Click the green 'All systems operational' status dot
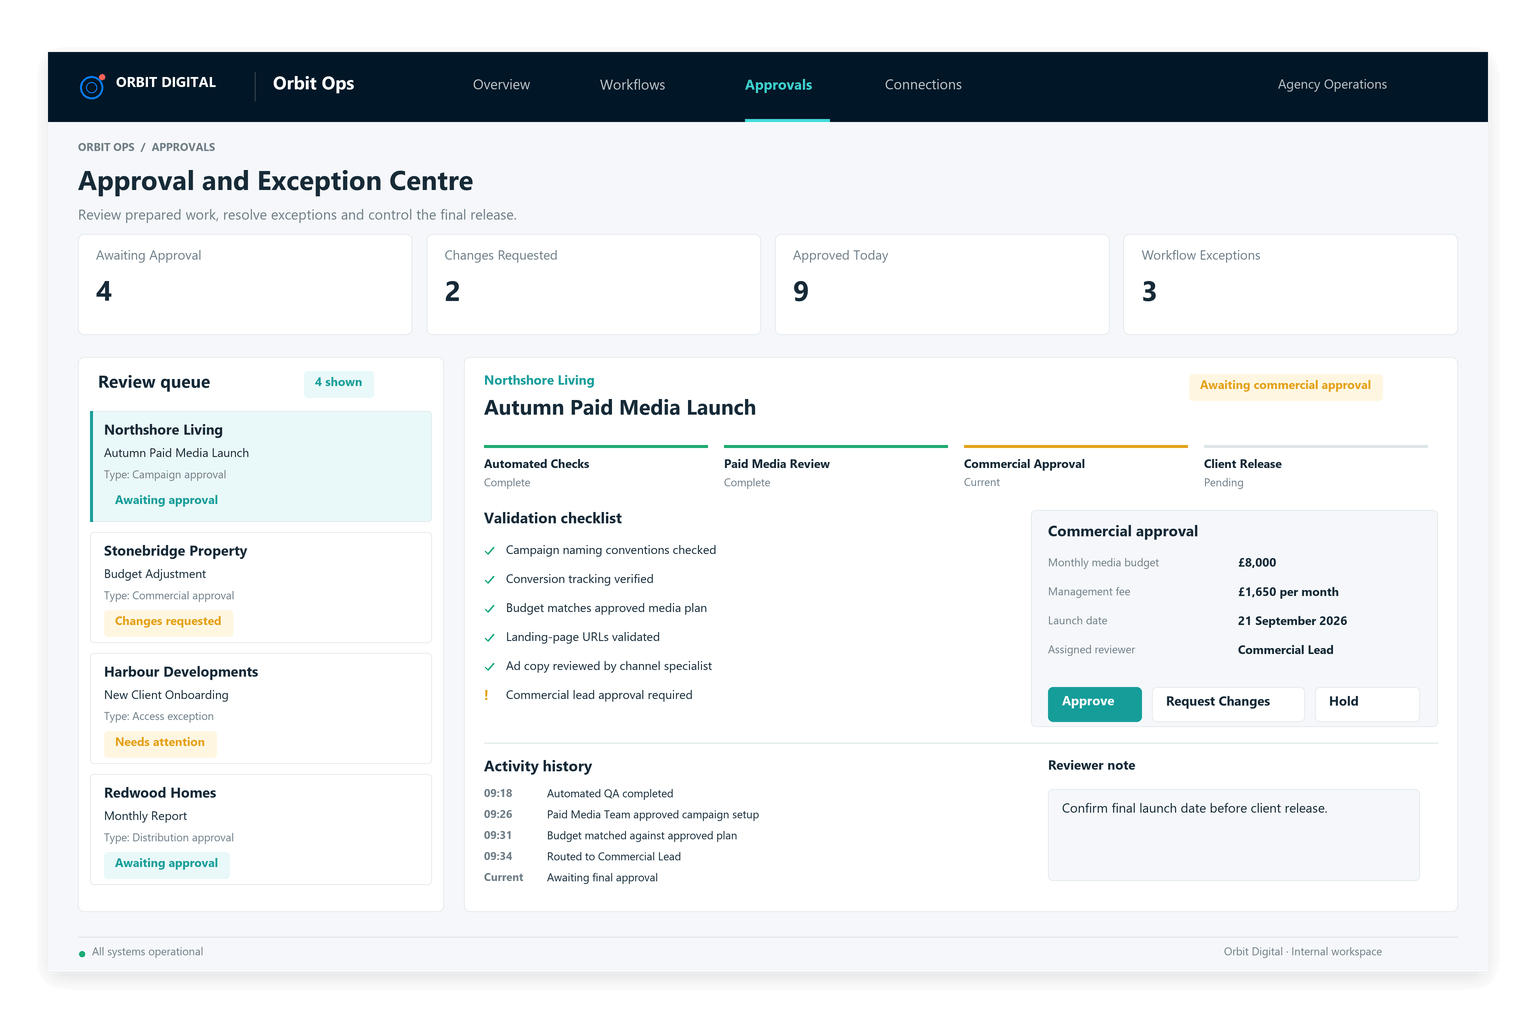 82,954
